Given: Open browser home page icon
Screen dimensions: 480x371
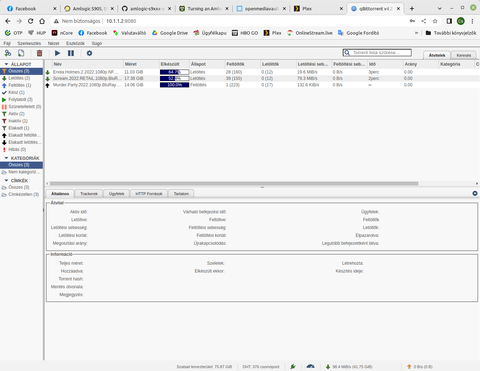Looking at the screenshot, I should point(42,21).
